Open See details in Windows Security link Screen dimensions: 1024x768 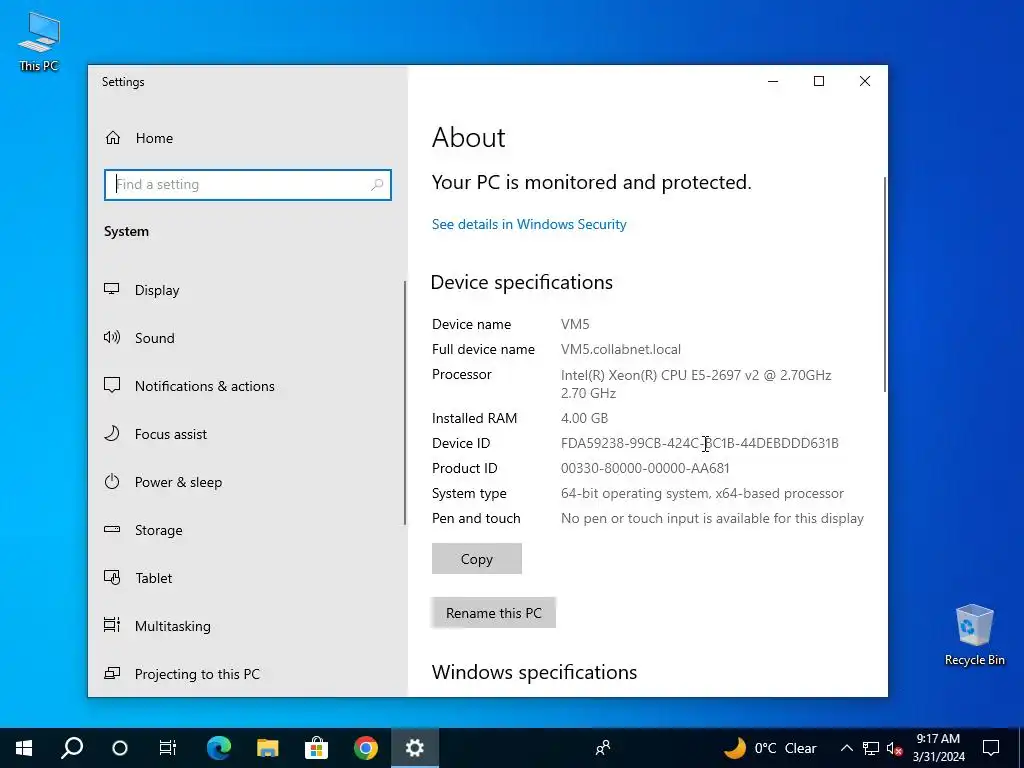(x=529, y=224)
